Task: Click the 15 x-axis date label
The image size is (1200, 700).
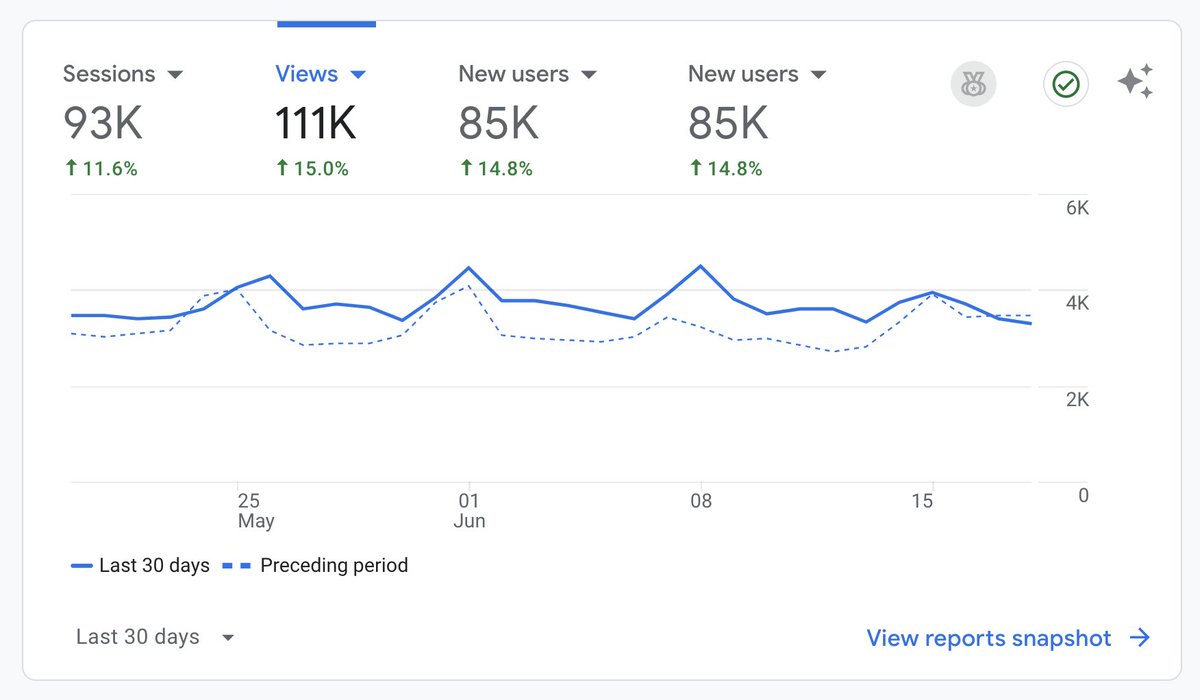Action: pyautogui.click(x=923, y=500)
